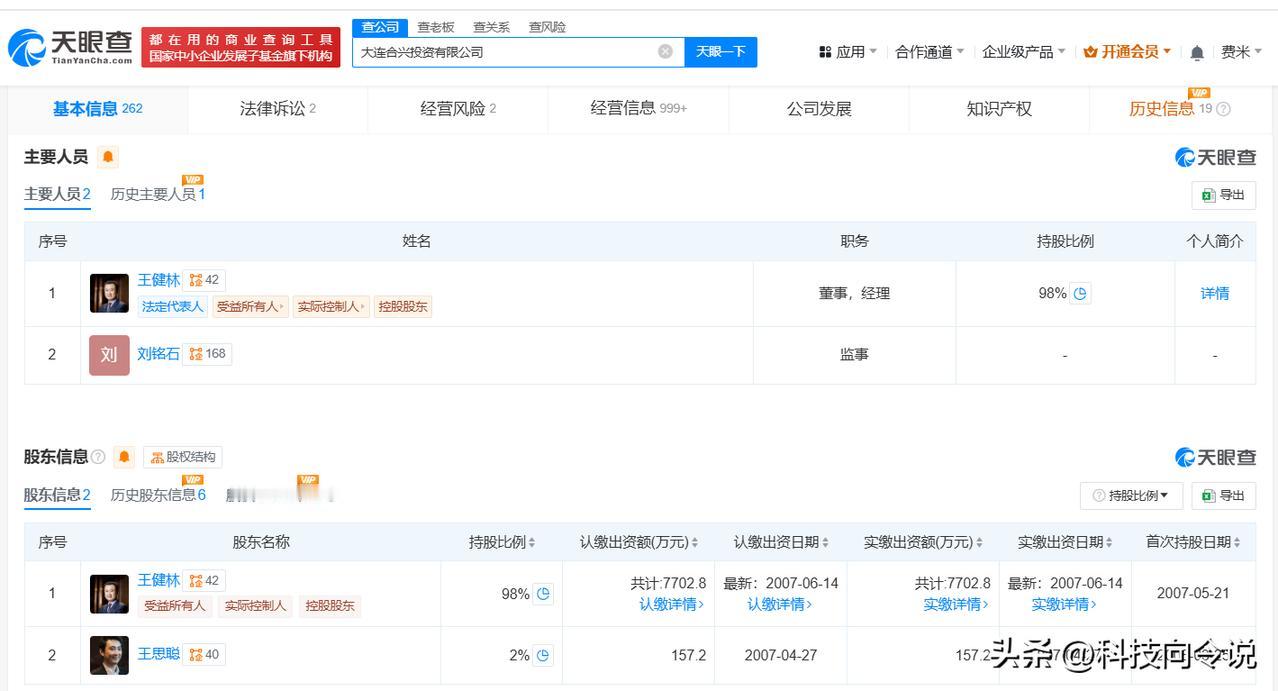Open 法律诉讼 tab

[278, 109]
